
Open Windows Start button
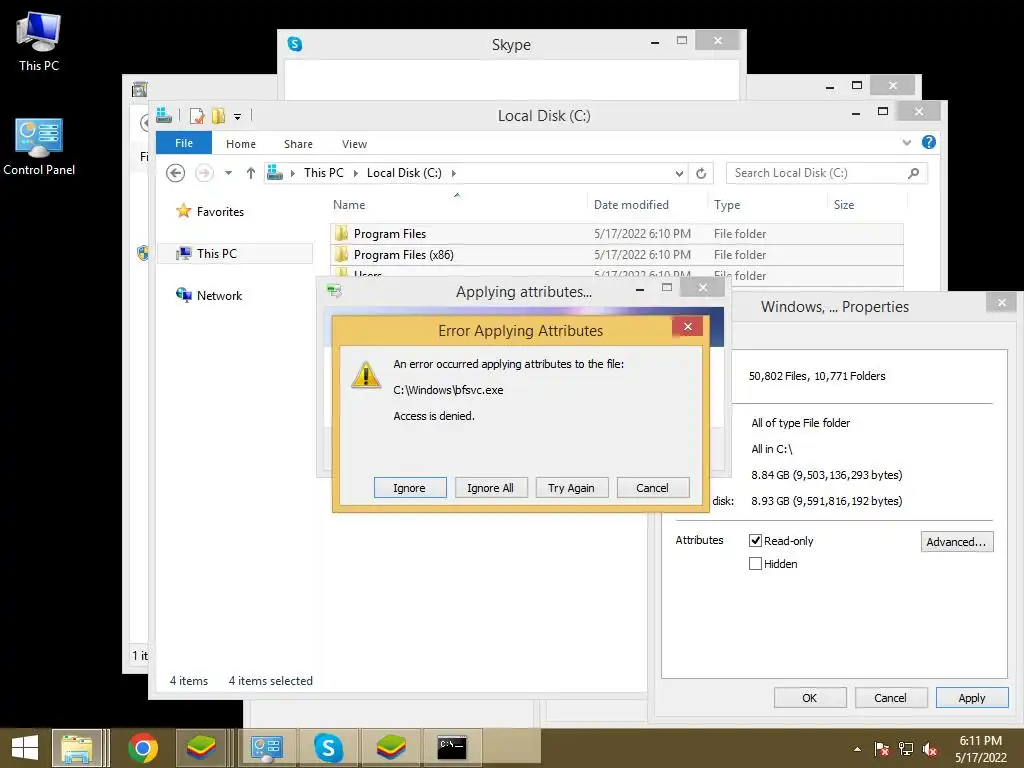click(x=25, y=748)
